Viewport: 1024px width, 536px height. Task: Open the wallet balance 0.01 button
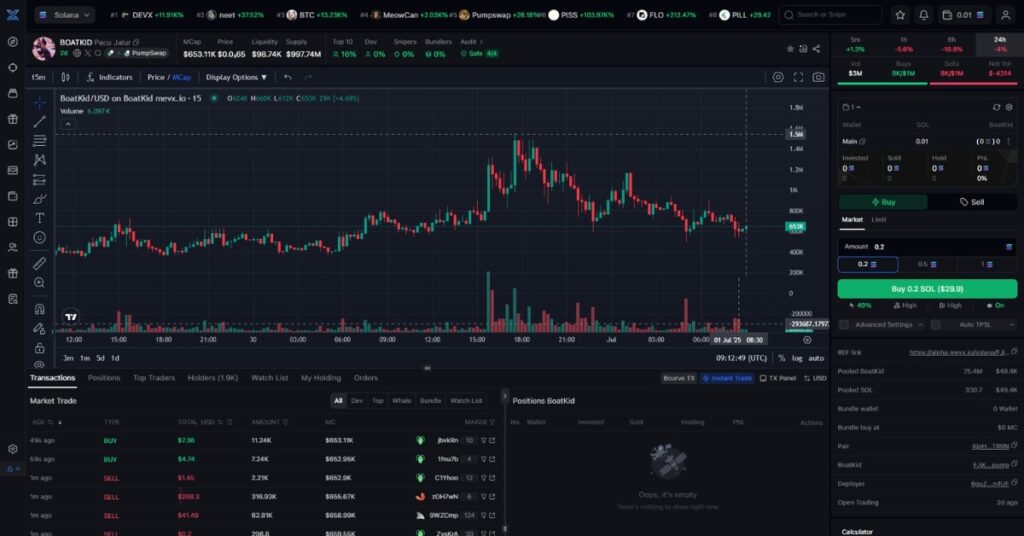[964, 14]
